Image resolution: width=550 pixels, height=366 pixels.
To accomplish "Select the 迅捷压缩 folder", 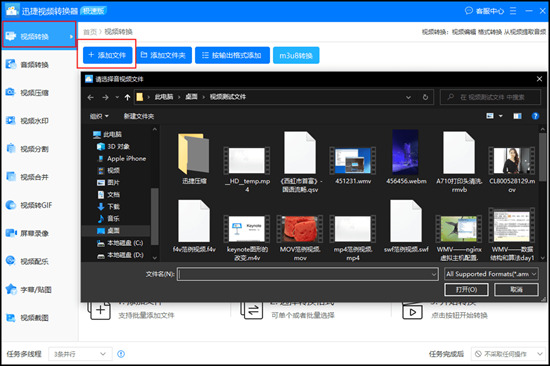I will coord(194,159).
